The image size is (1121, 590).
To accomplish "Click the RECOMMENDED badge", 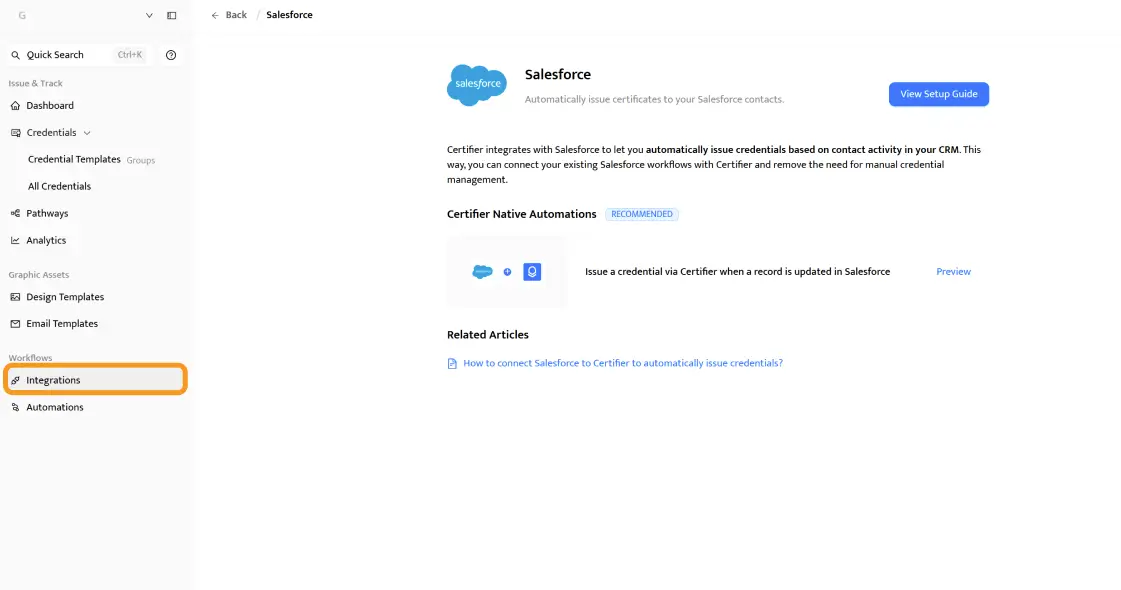I will point(641,214).
